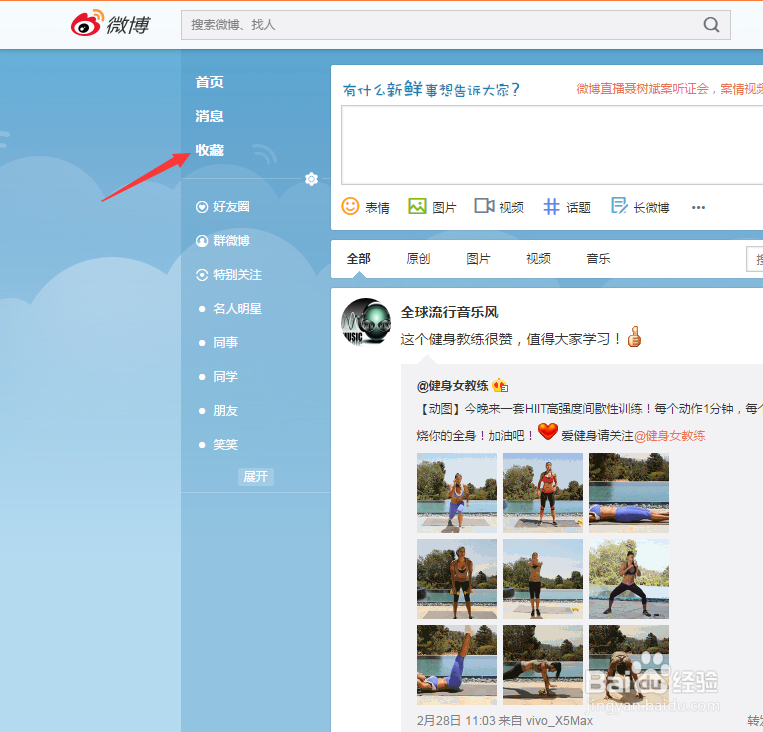
Task: Click the post compose text area
Action: coord(552,145)
